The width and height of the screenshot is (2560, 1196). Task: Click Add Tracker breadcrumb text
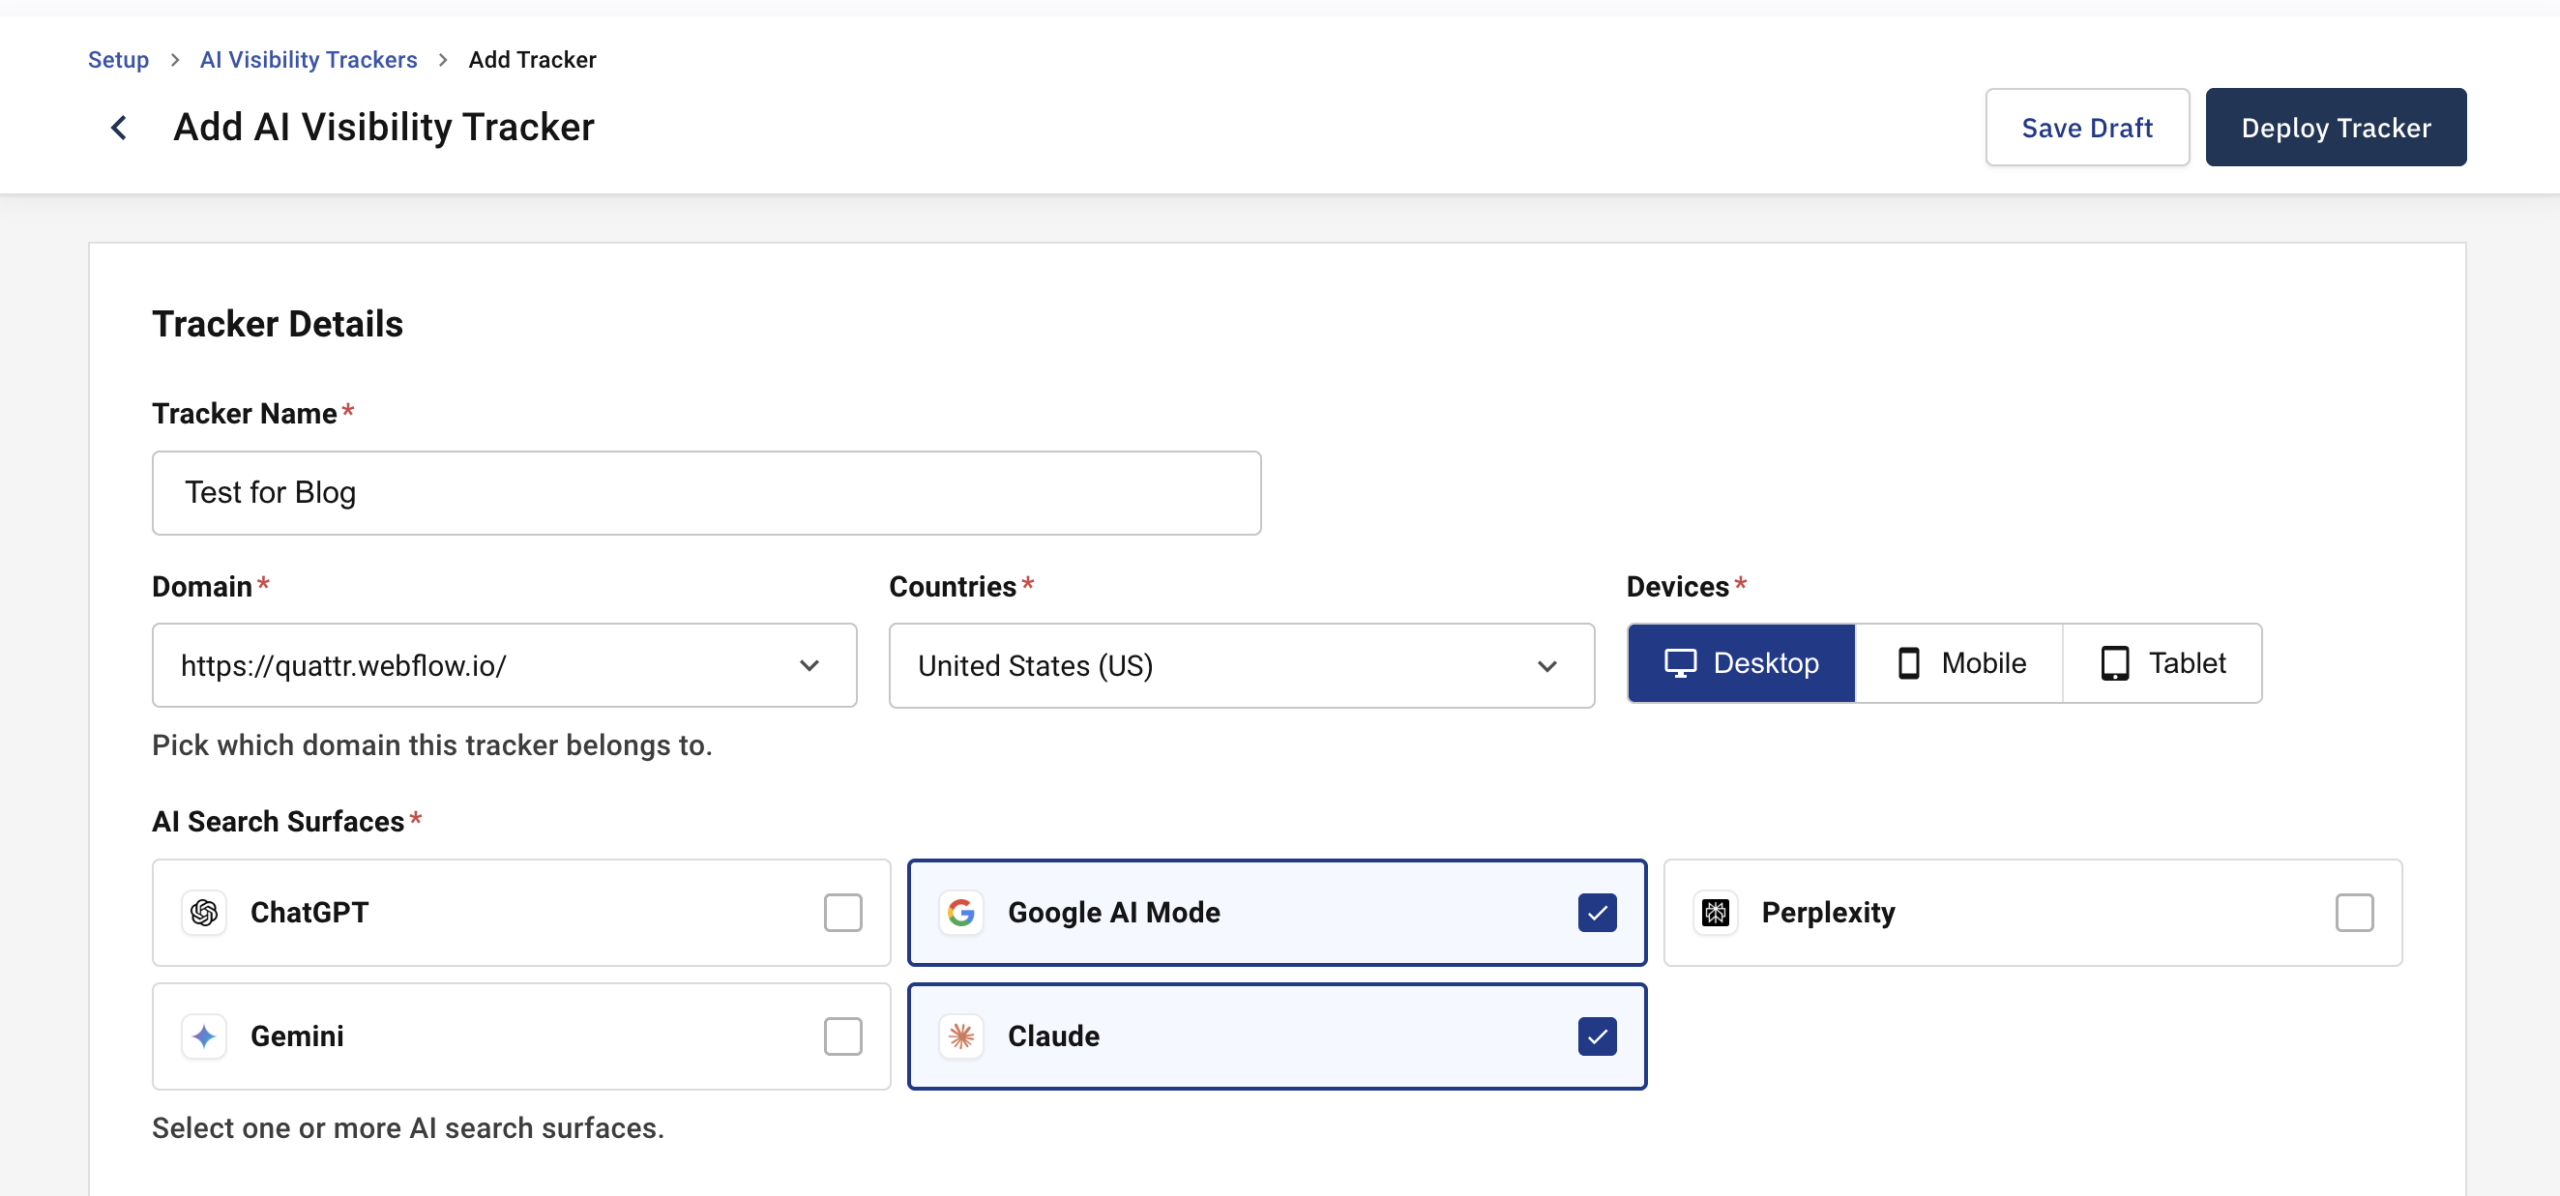pos(532,59)
